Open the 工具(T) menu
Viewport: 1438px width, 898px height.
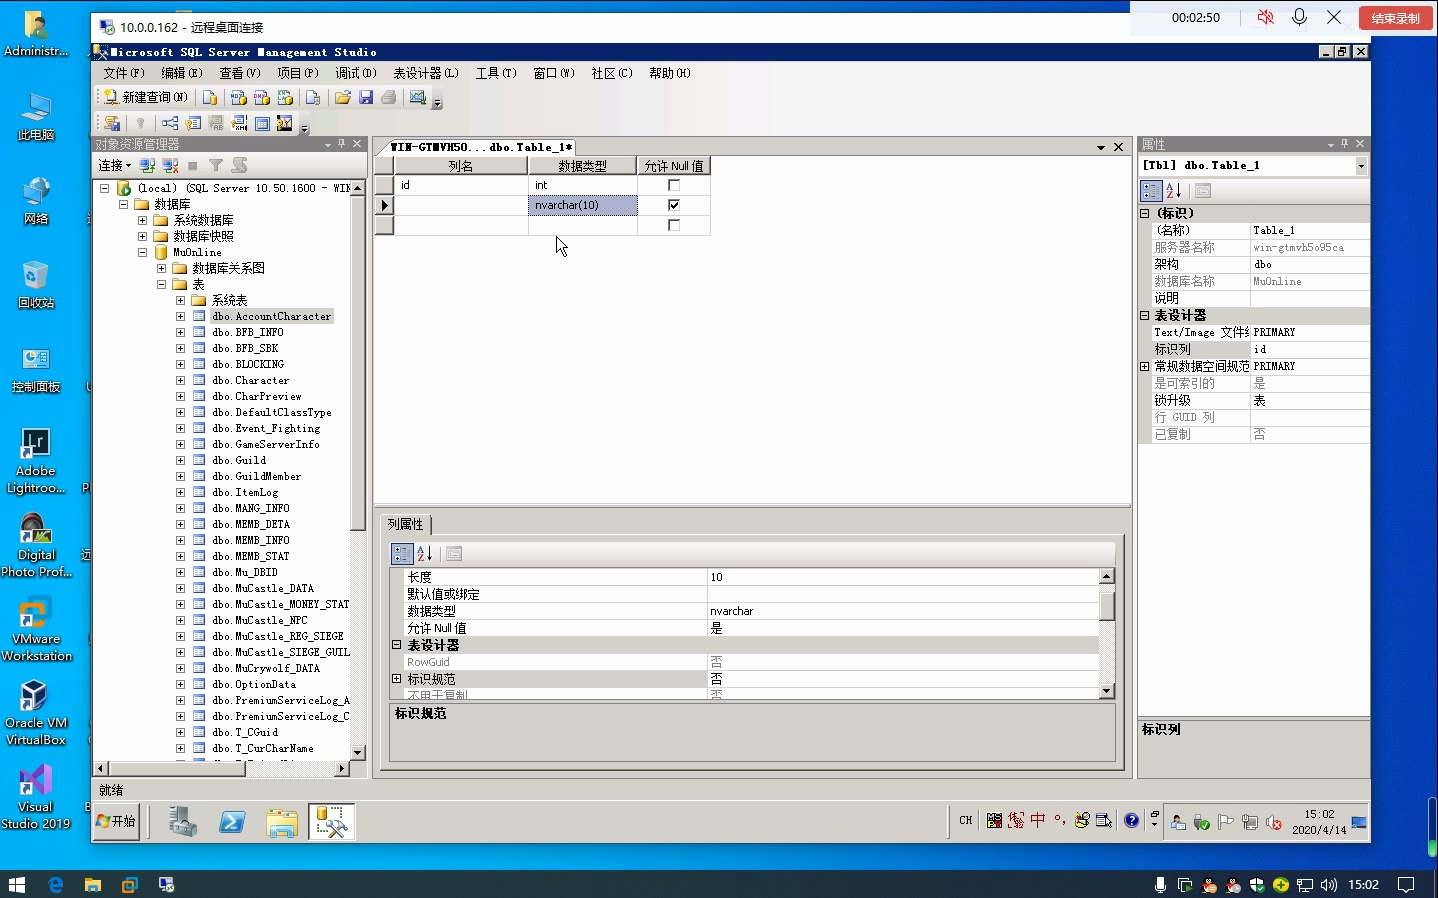click(496, 73)
